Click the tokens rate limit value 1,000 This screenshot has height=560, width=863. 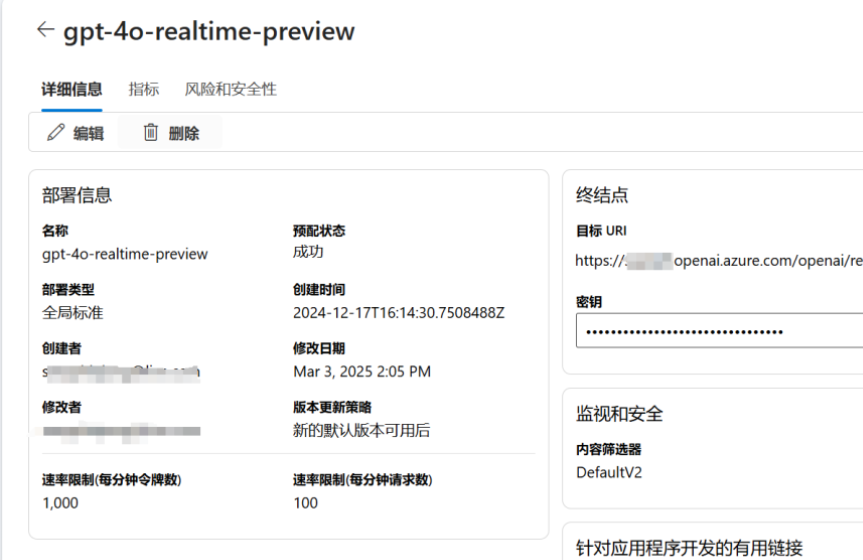[x=60, y=503]
